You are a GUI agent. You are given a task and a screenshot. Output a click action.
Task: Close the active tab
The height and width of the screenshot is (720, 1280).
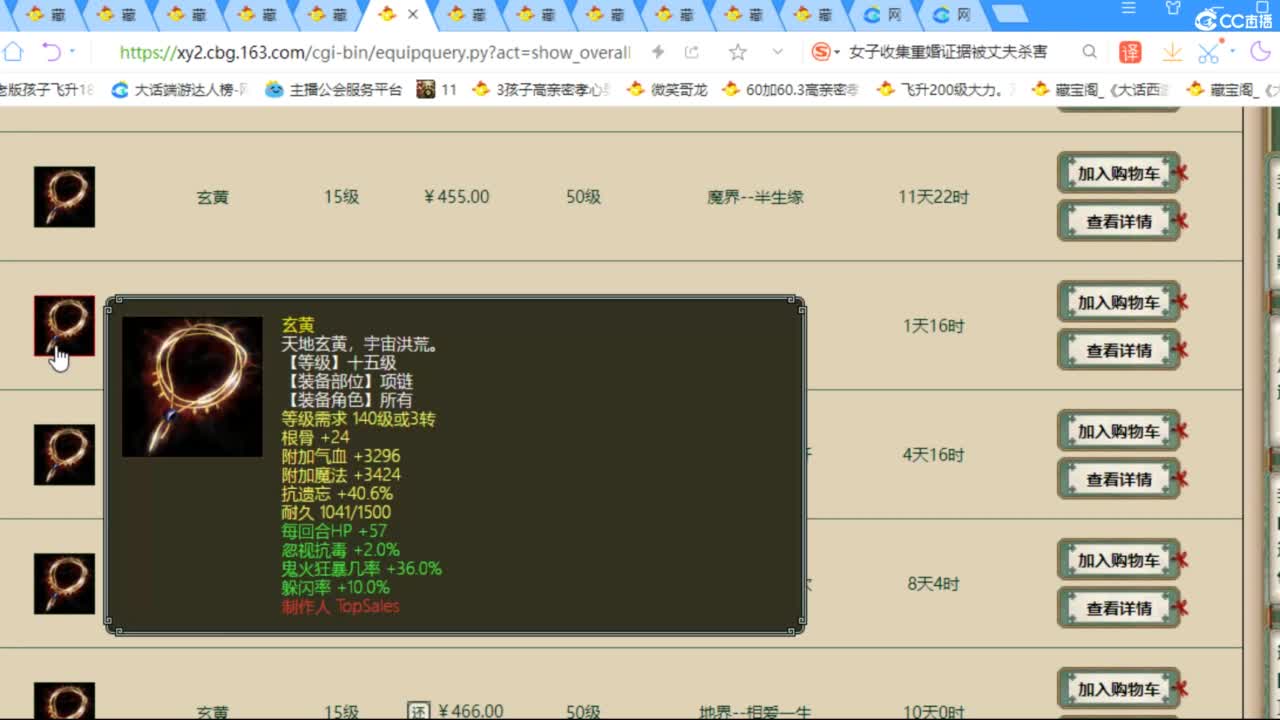point(413,14)
